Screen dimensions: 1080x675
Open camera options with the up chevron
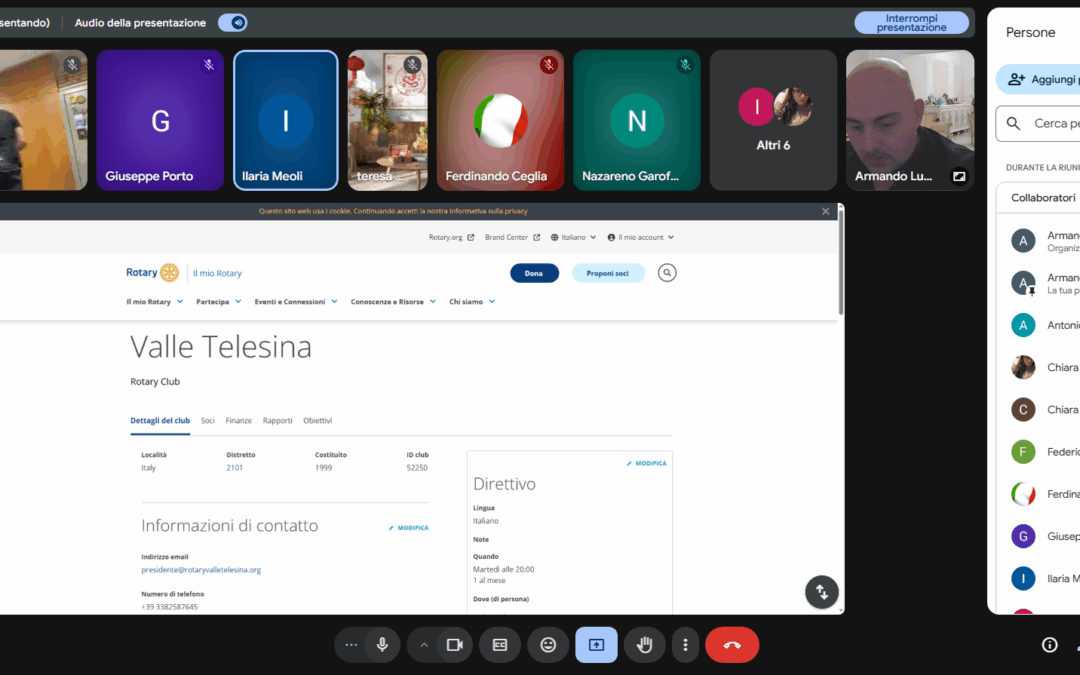click(x=424, y=645)
